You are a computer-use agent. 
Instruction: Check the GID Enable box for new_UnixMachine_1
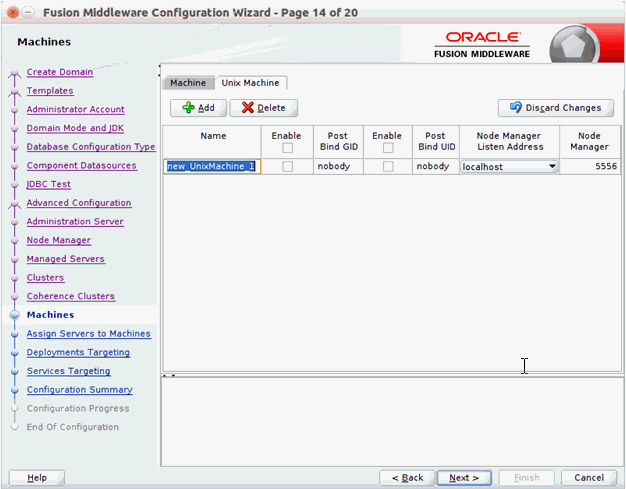[x=287, y=166]
